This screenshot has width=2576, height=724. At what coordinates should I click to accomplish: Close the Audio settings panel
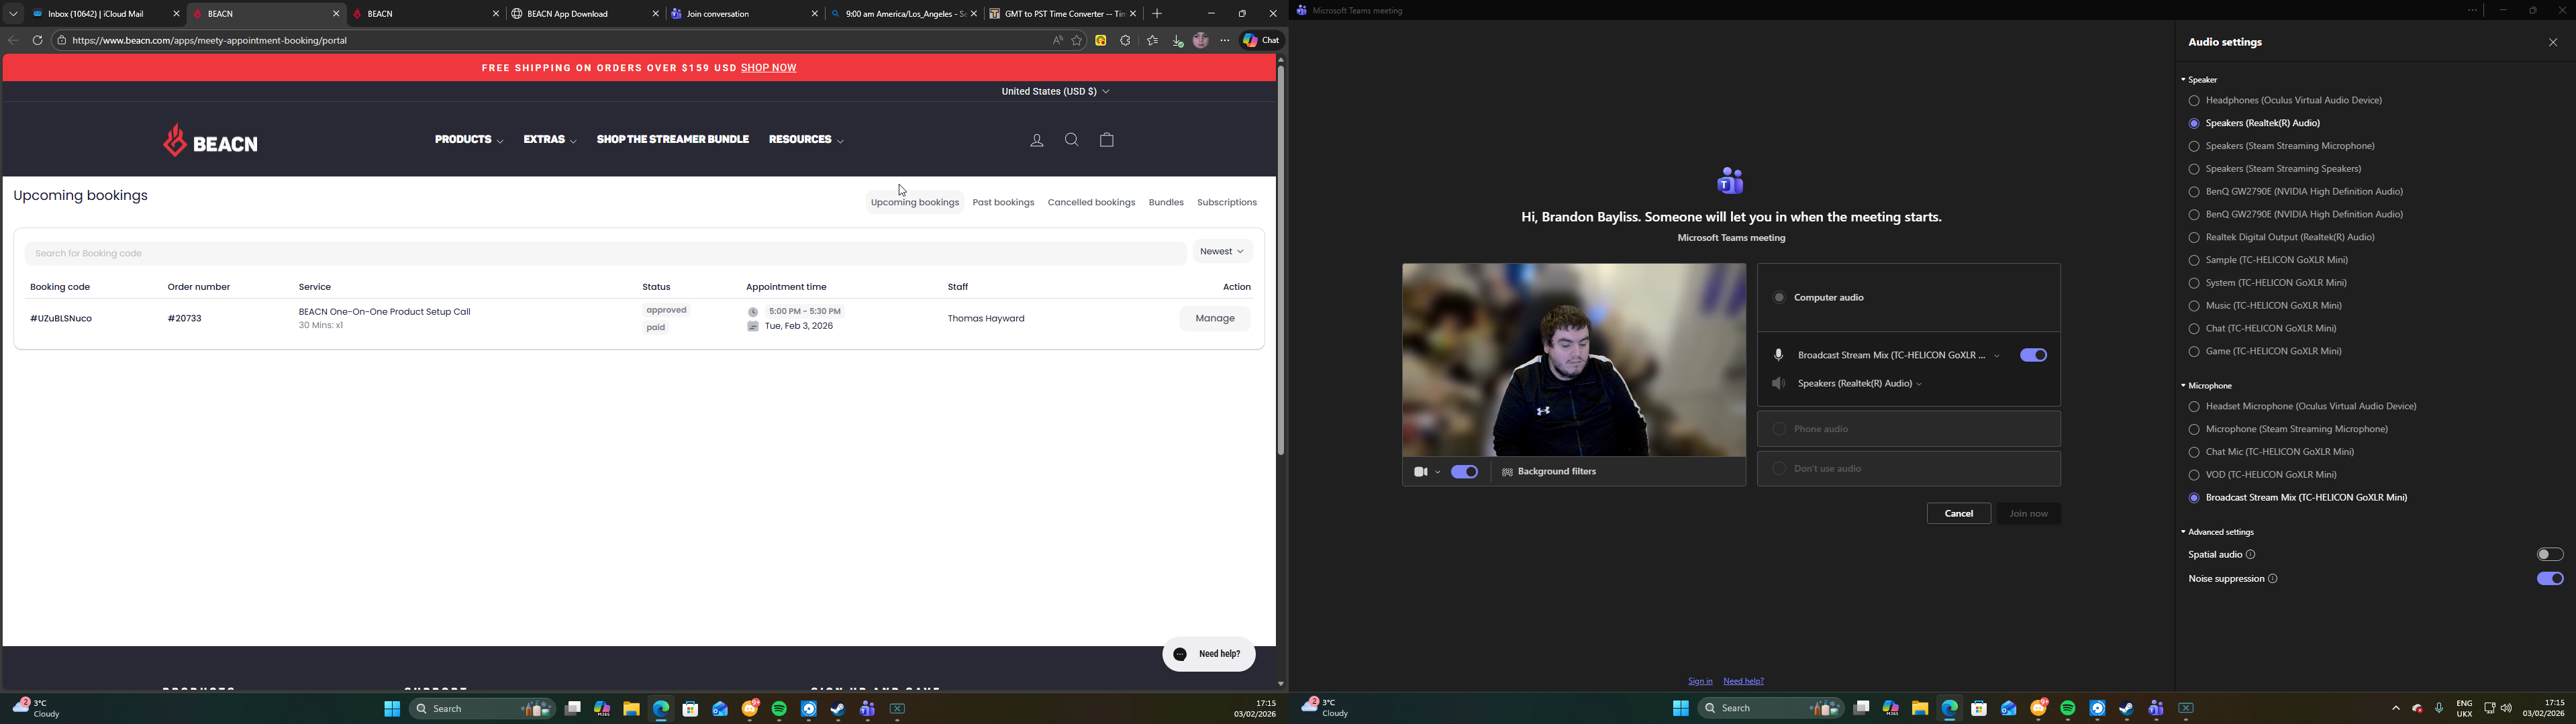pos(2552,43)
